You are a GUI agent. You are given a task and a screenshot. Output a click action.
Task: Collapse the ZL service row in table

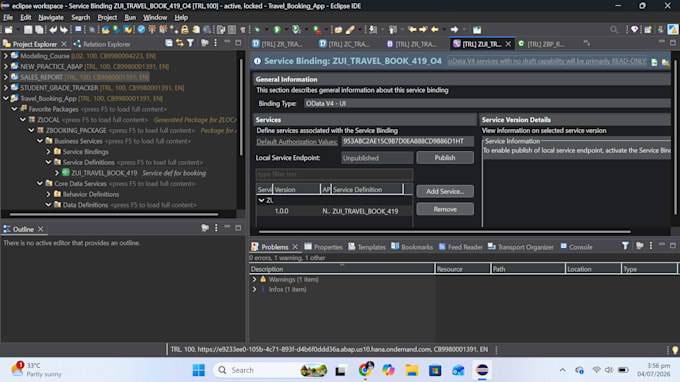pos(262,200)
